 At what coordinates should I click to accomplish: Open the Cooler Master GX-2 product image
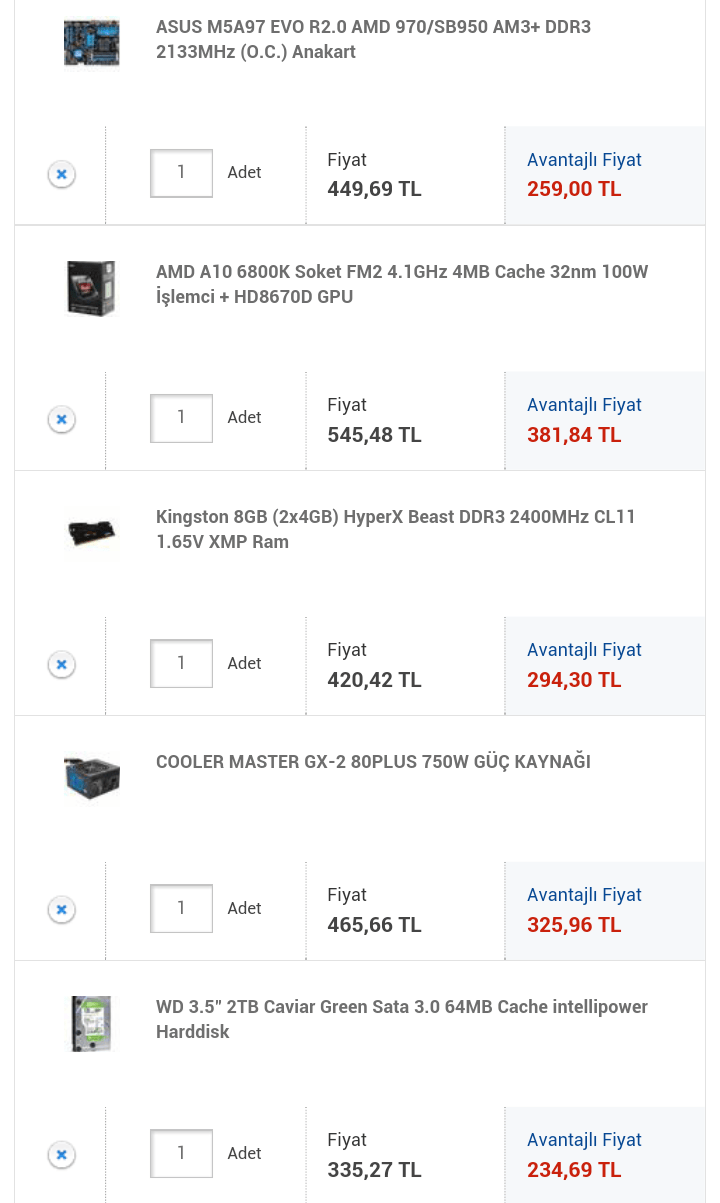pyautogui.click(x=91, y=778)
